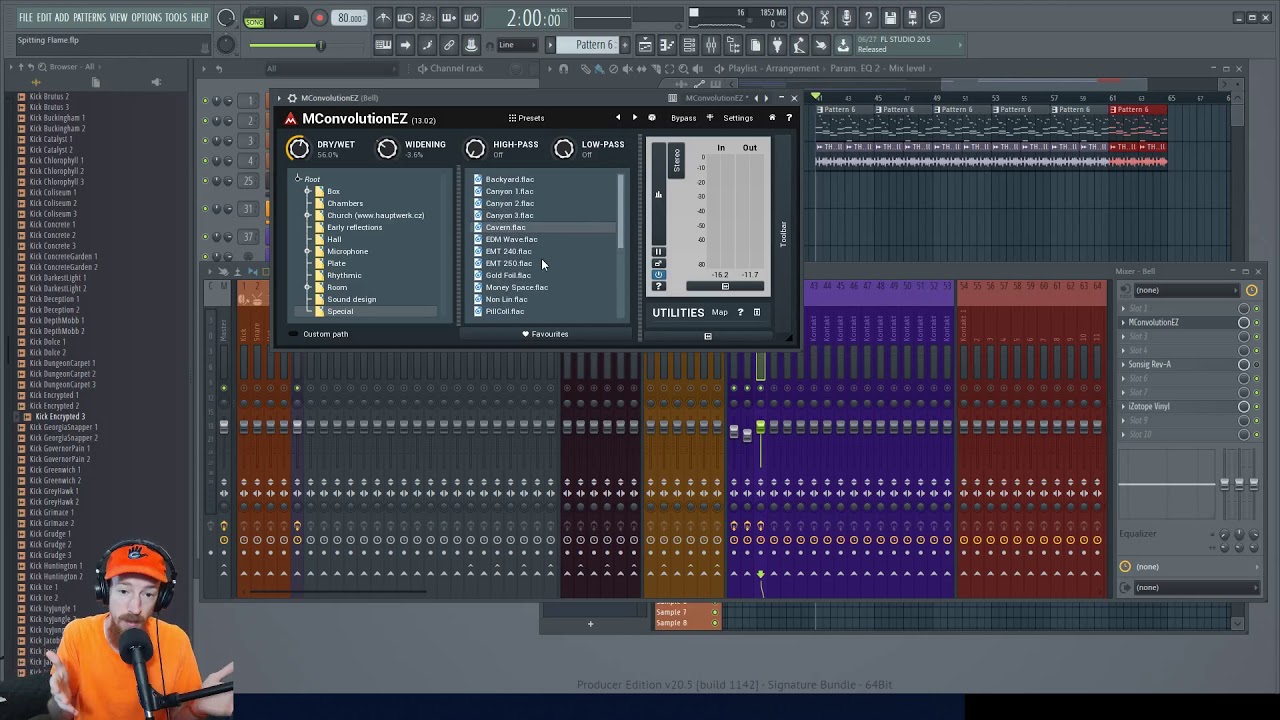
Task: Start playback with the play button
Action: 275,18
